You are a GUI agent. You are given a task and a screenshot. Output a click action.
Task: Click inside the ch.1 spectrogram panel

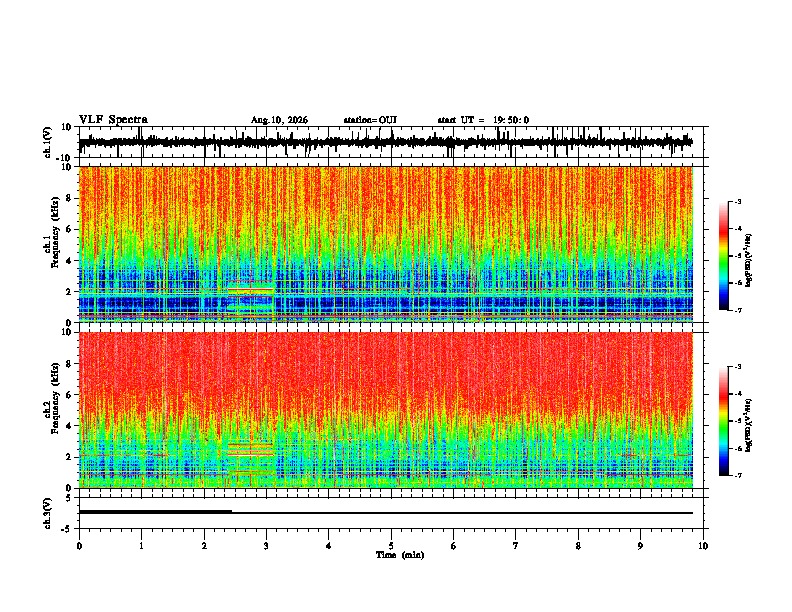(385, 244)
